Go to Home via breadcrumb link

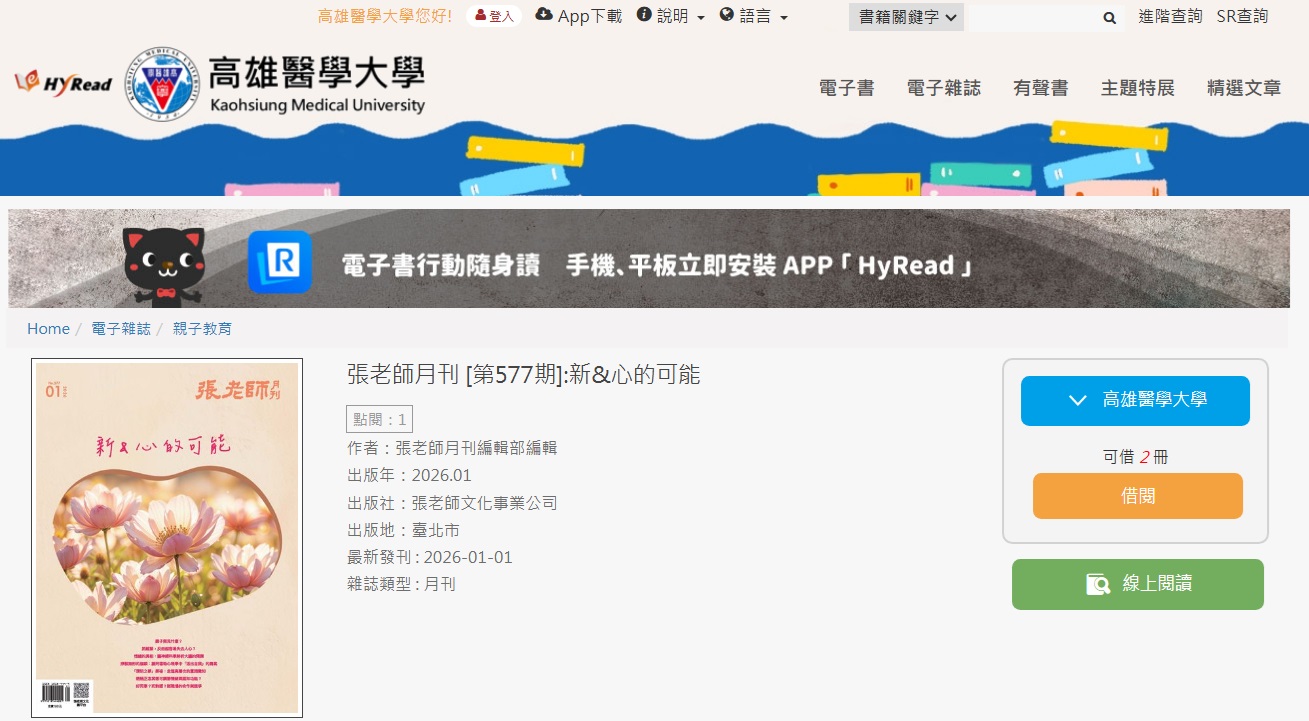pos(48,328)
